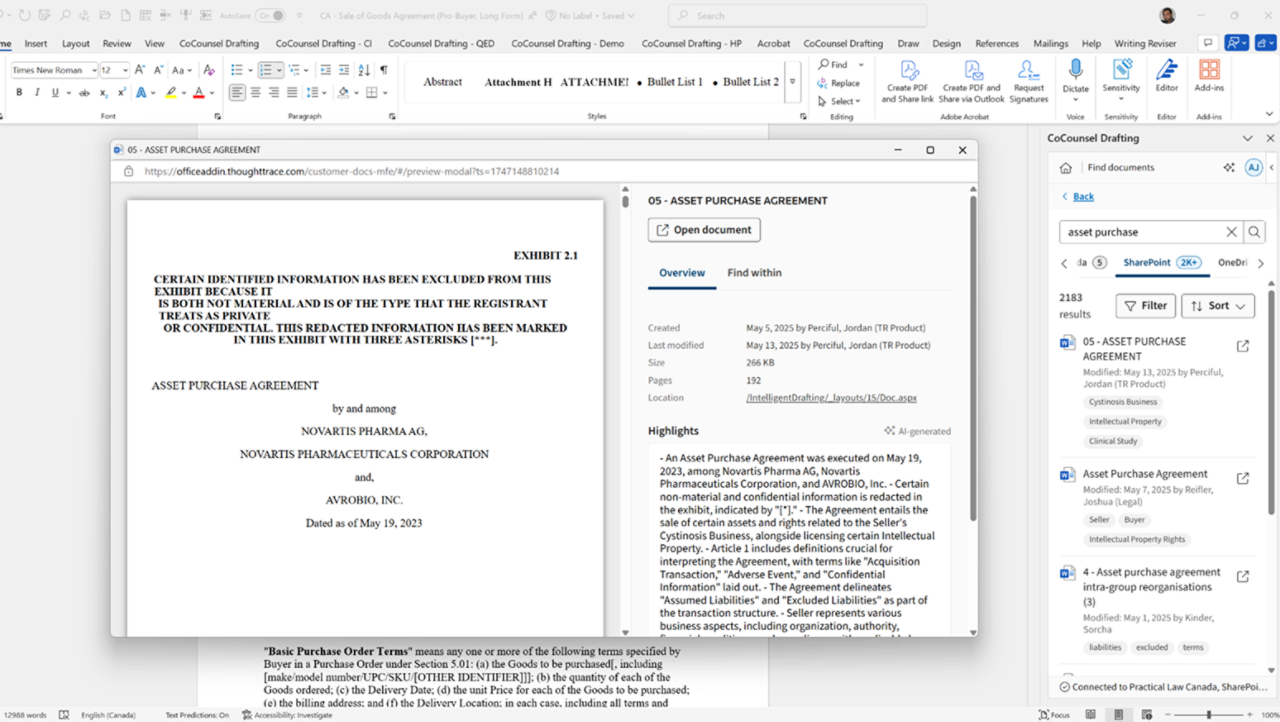
Task: Adjust the zoom slider in status bar
Action: (1209, 715)
